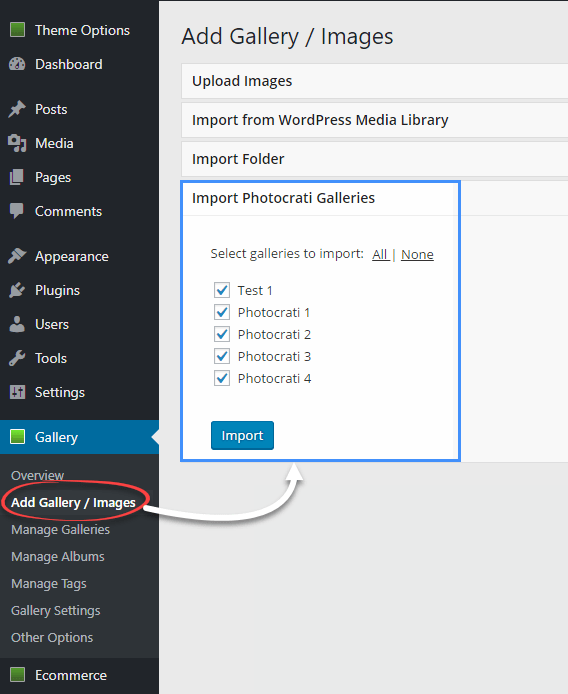Click the Posts pushpin icon
Screen dimensions: 568x694
point(17,109)
